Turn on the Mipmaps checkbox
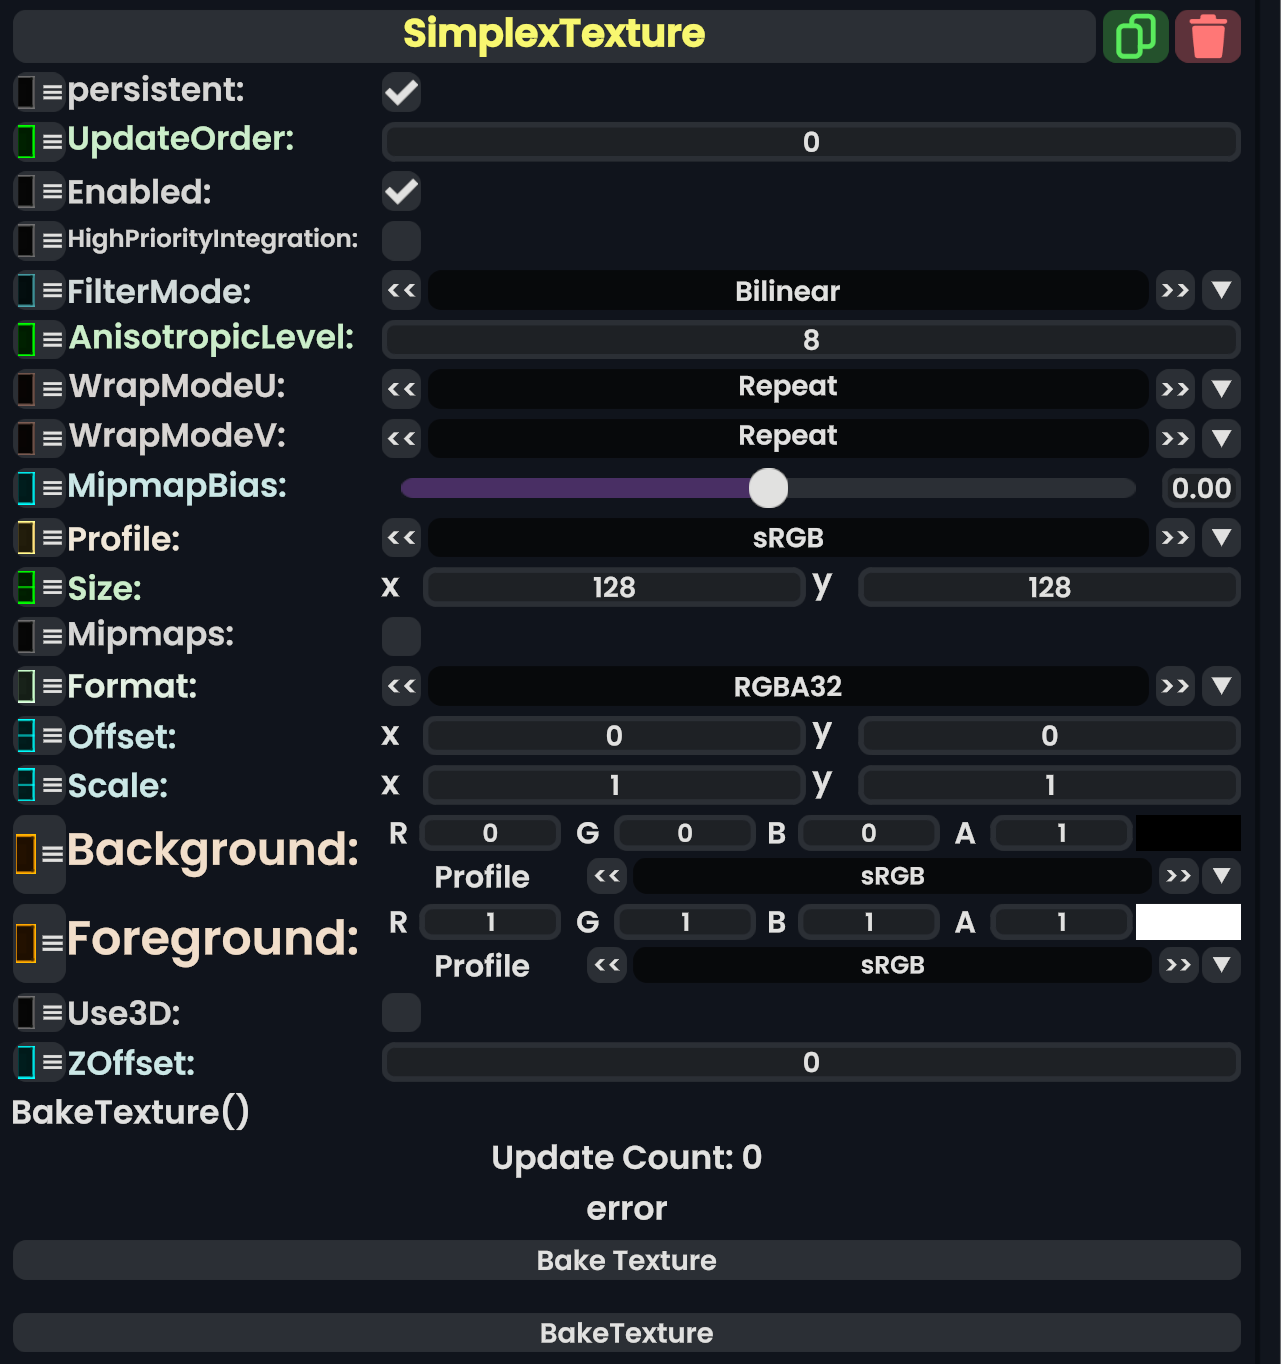 pos(401,636)
